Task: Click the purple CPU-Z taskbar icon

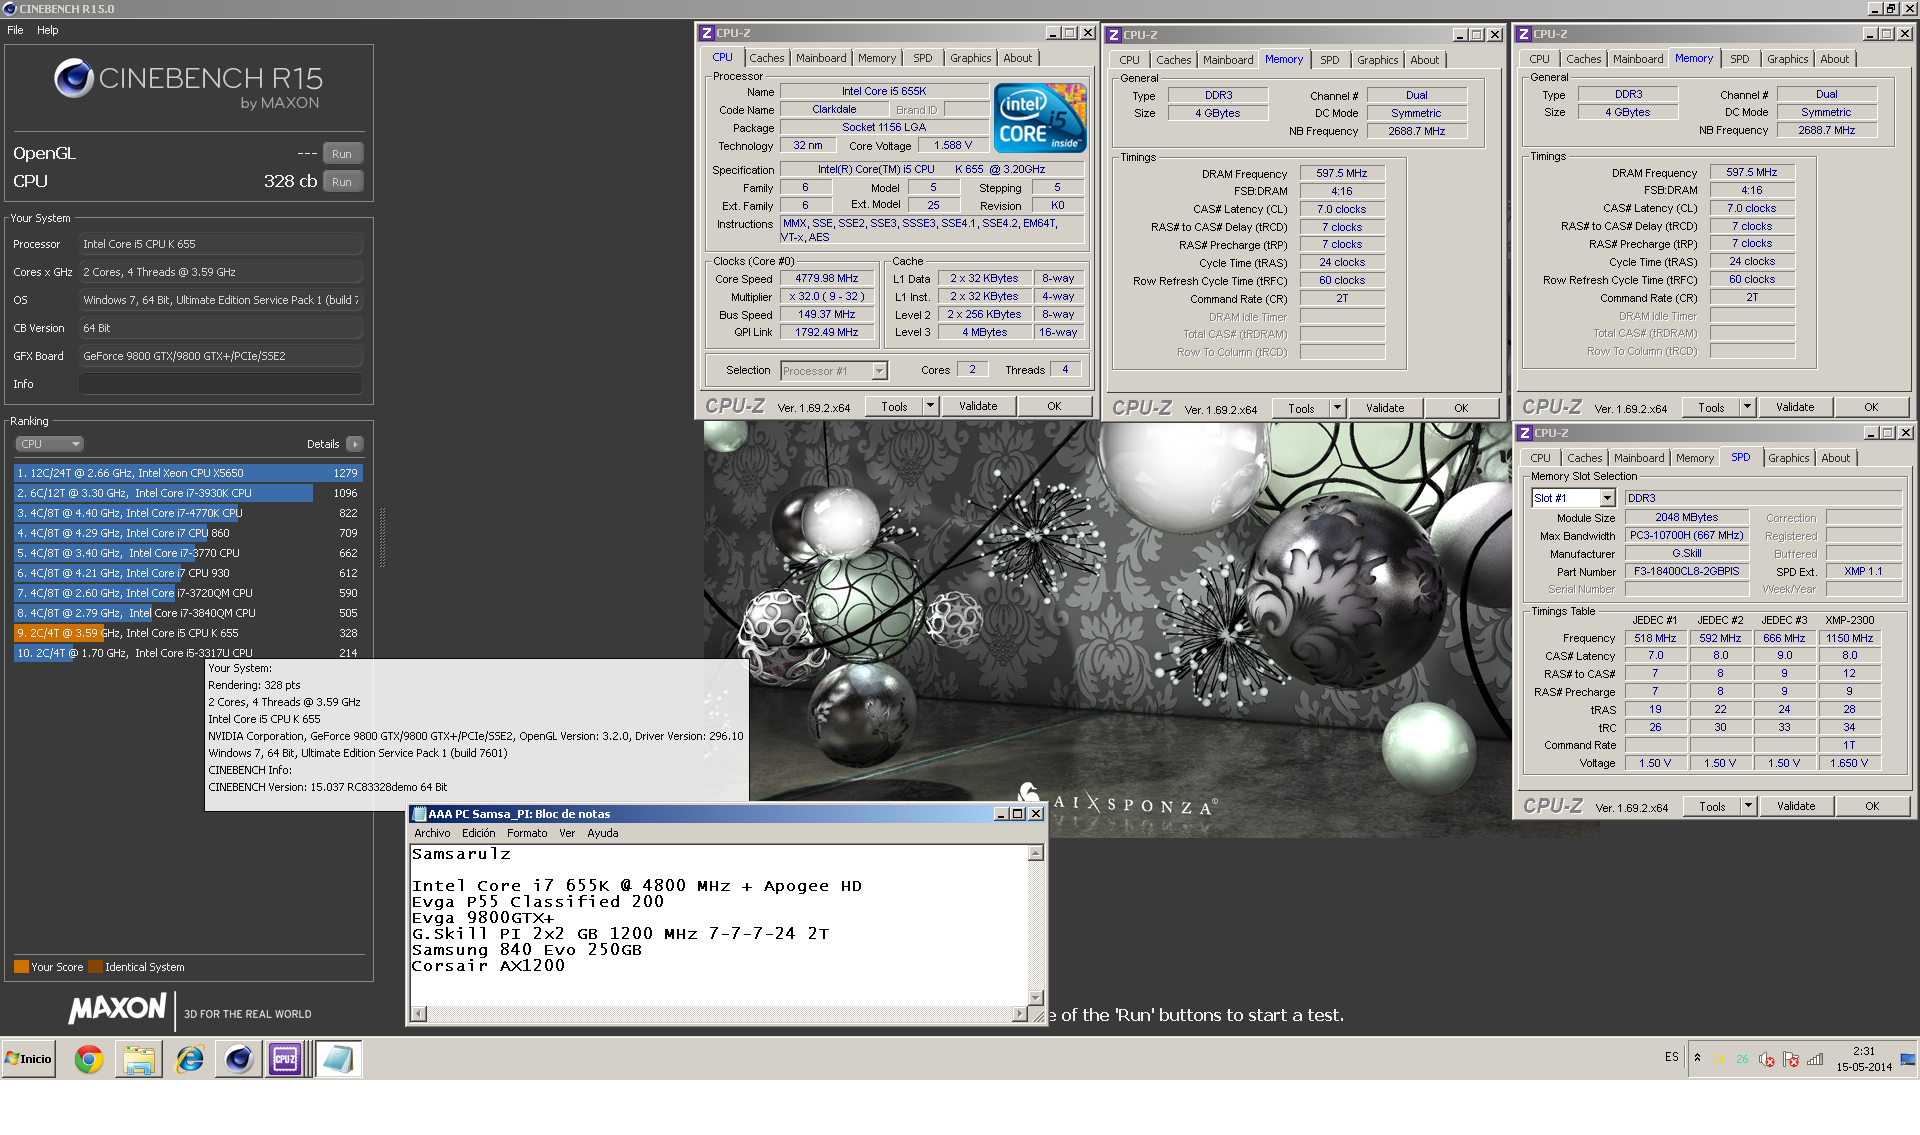Action: click(285, 1059)
